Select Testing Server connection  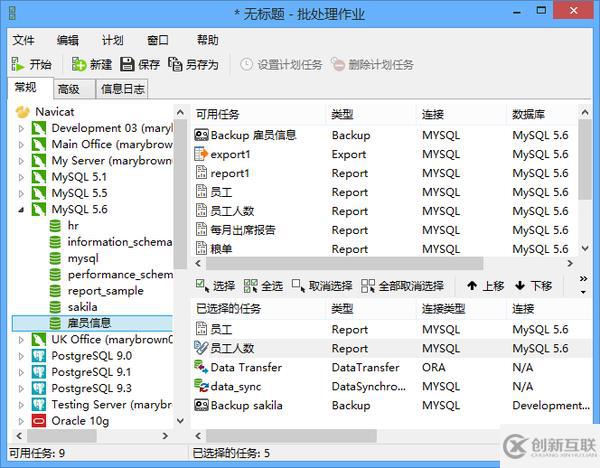[112, 404]
